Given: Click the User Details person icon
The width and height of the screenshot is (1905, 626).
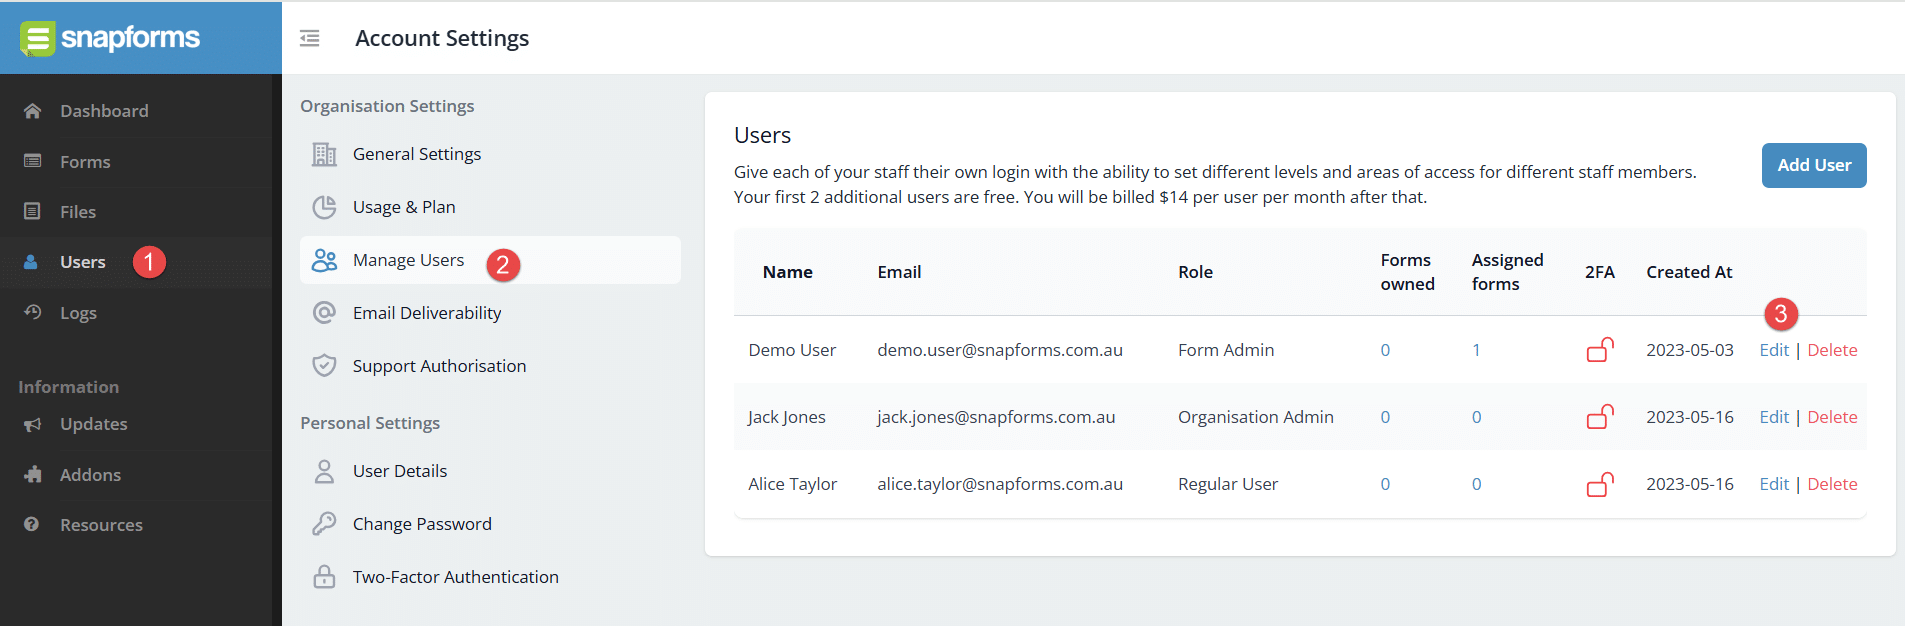Looking at the screenshot, I should pos(324,471).
